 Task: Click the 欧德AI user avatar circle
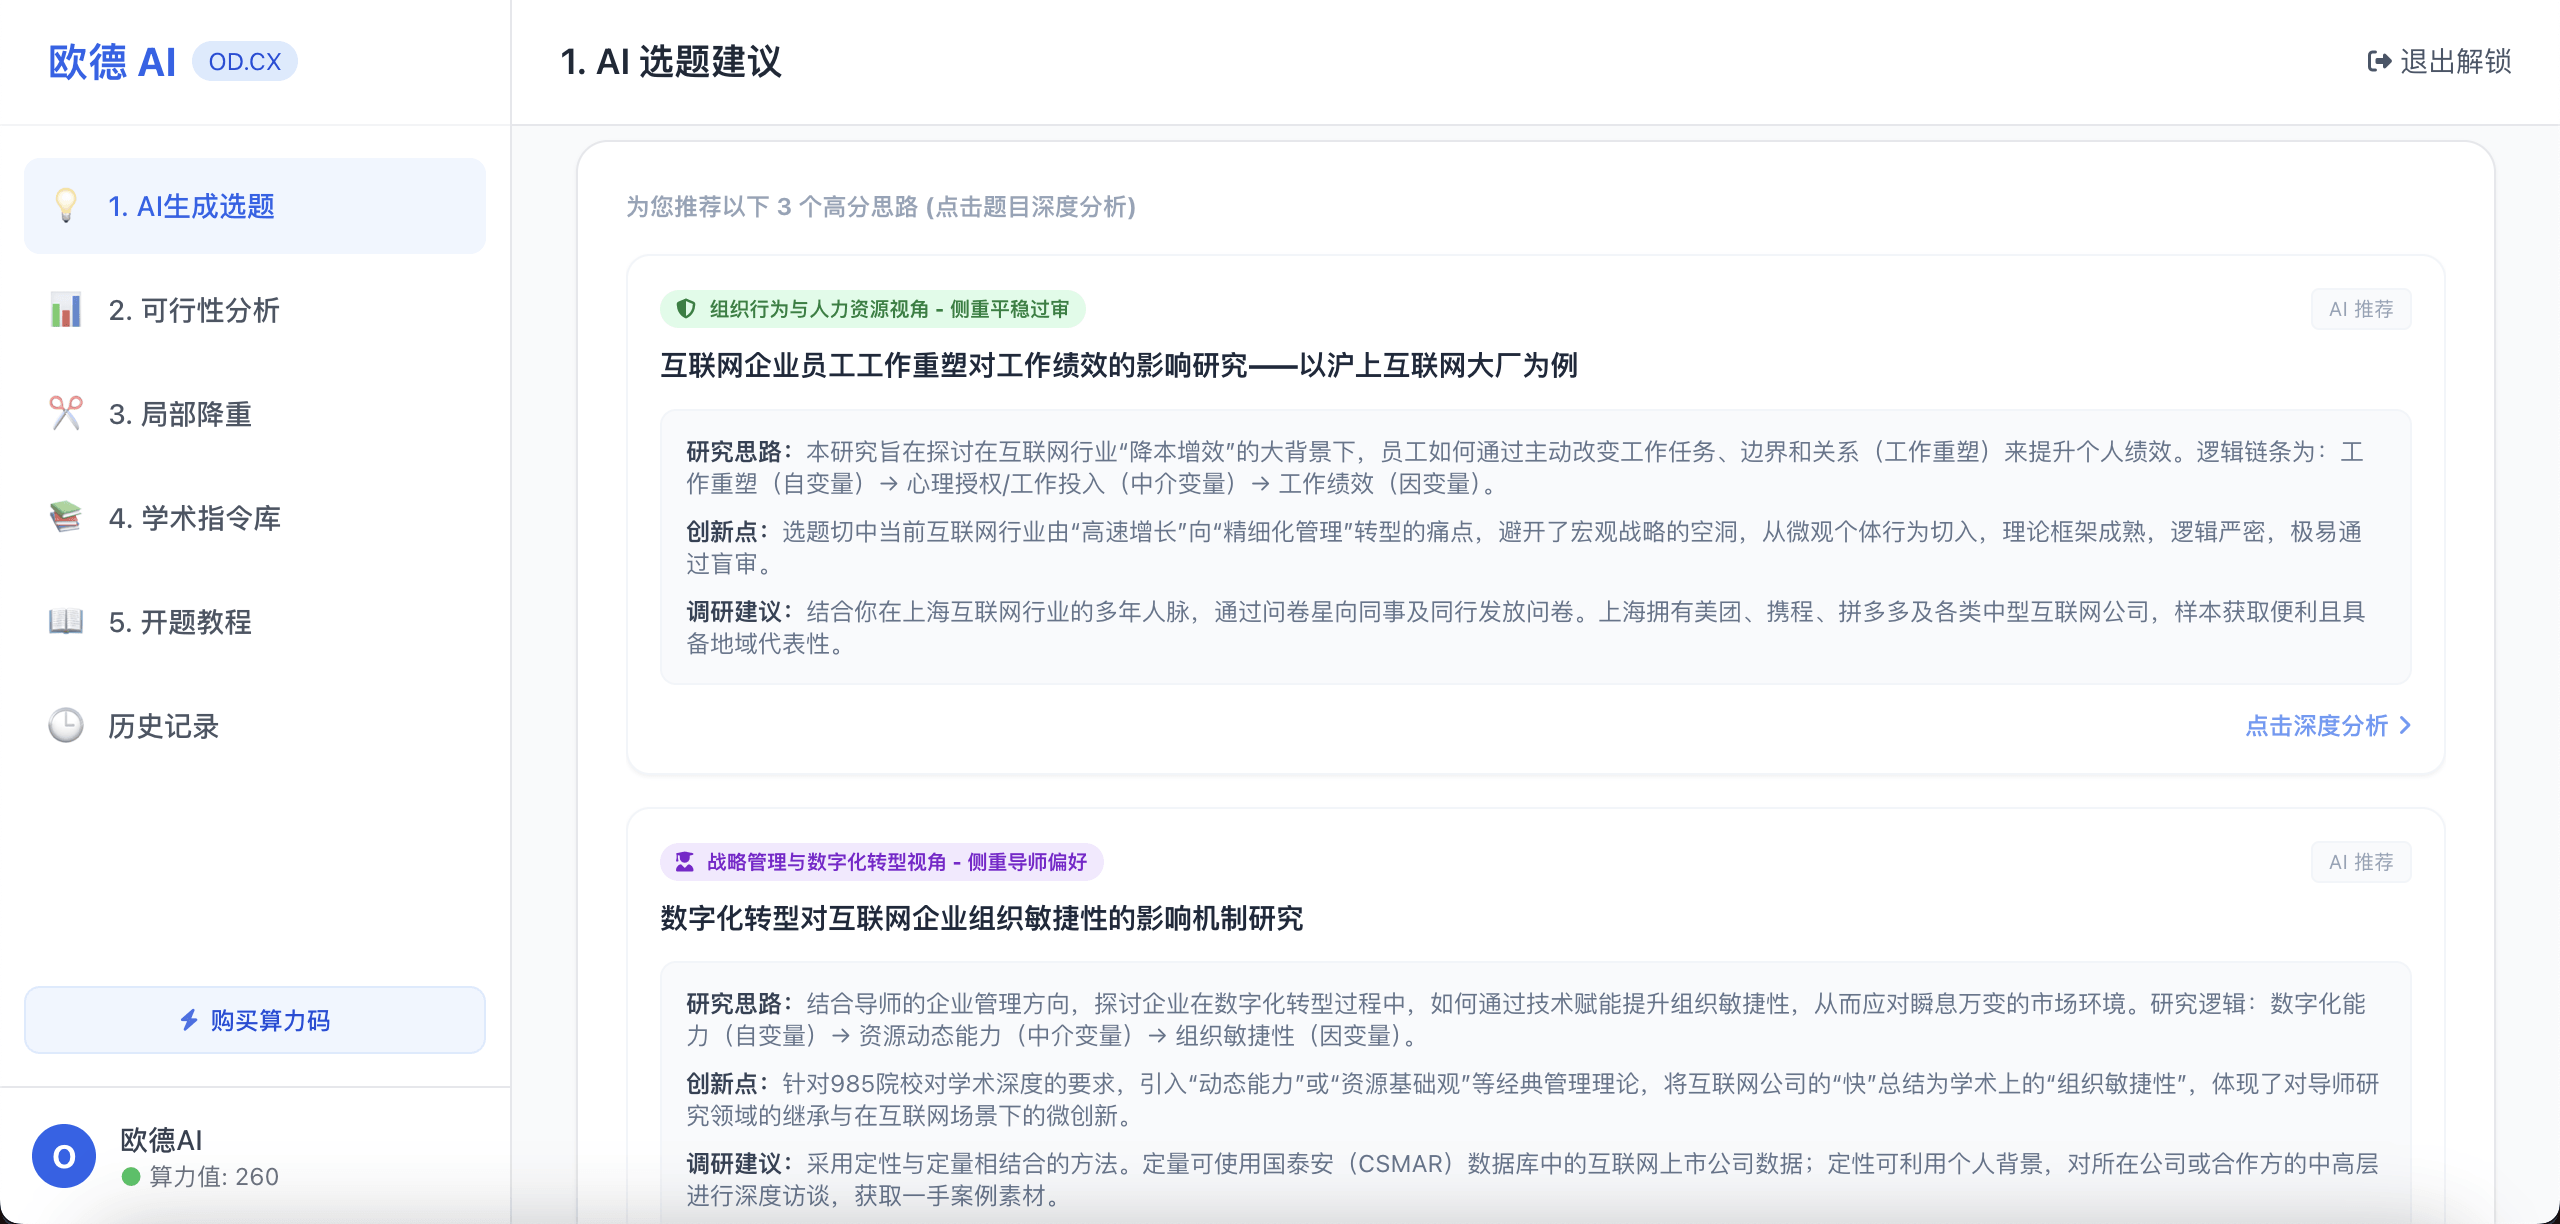tap(64, 1157)
